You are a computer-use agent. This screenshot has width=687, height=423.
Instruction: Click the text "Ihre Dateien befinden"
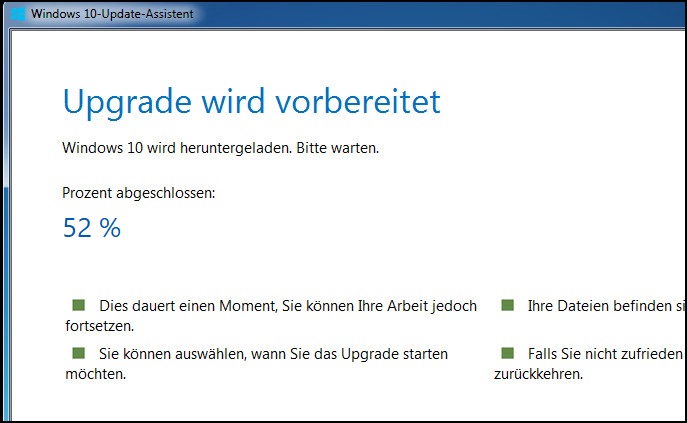pyautogui.click(x=600, y=305)
